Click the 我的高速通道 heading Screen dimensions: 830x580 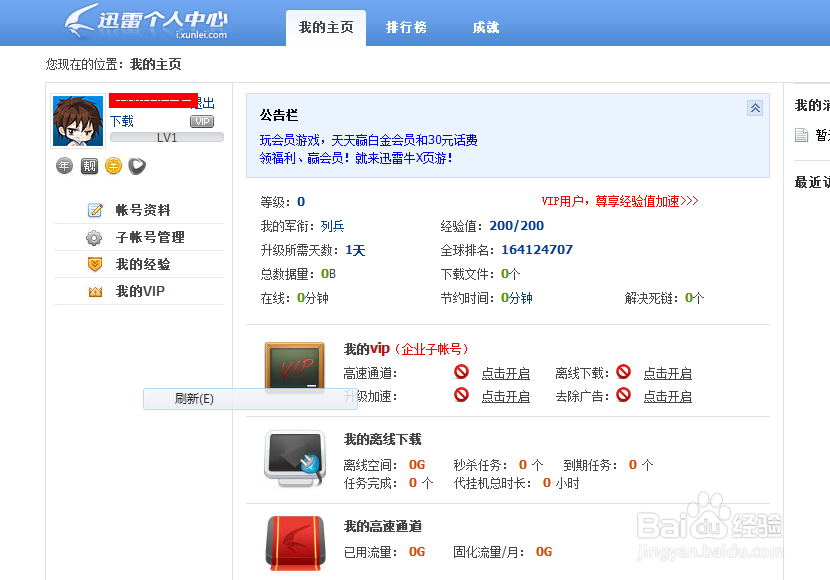(x=383, y=526)
